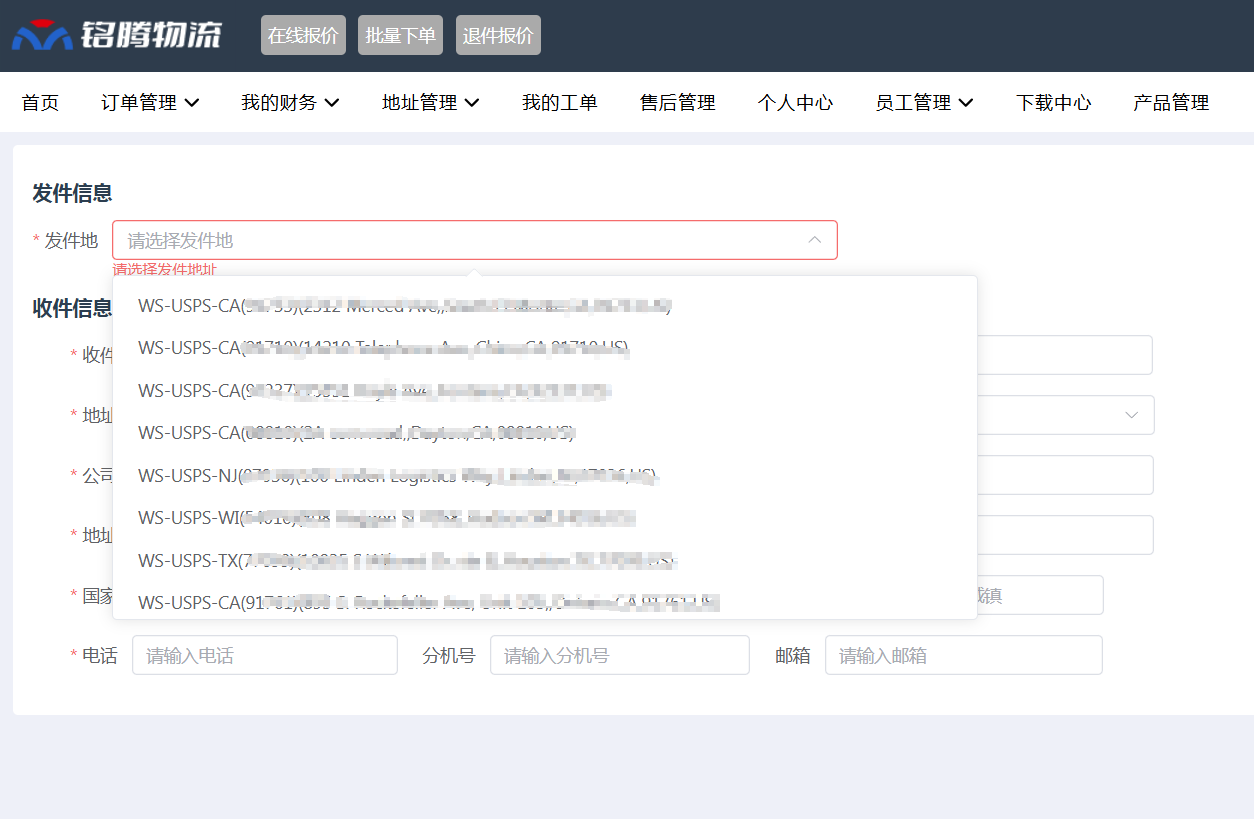
Task: Open the 售后管理 menu item
Action: [x=678, y=102]
